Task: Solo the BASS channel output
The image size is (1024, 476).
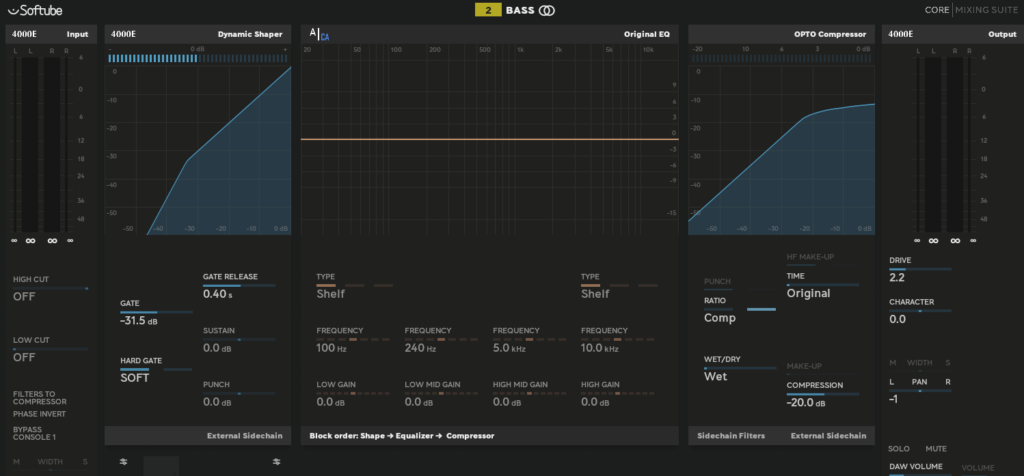Action: tap(901, 450)
